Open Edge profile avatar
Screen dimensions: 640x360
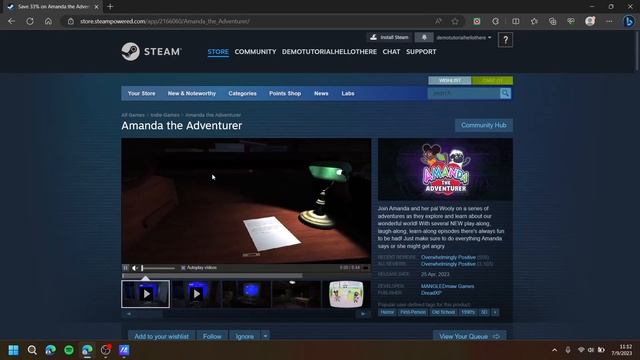pyautogui.click(x=590, y=21)
